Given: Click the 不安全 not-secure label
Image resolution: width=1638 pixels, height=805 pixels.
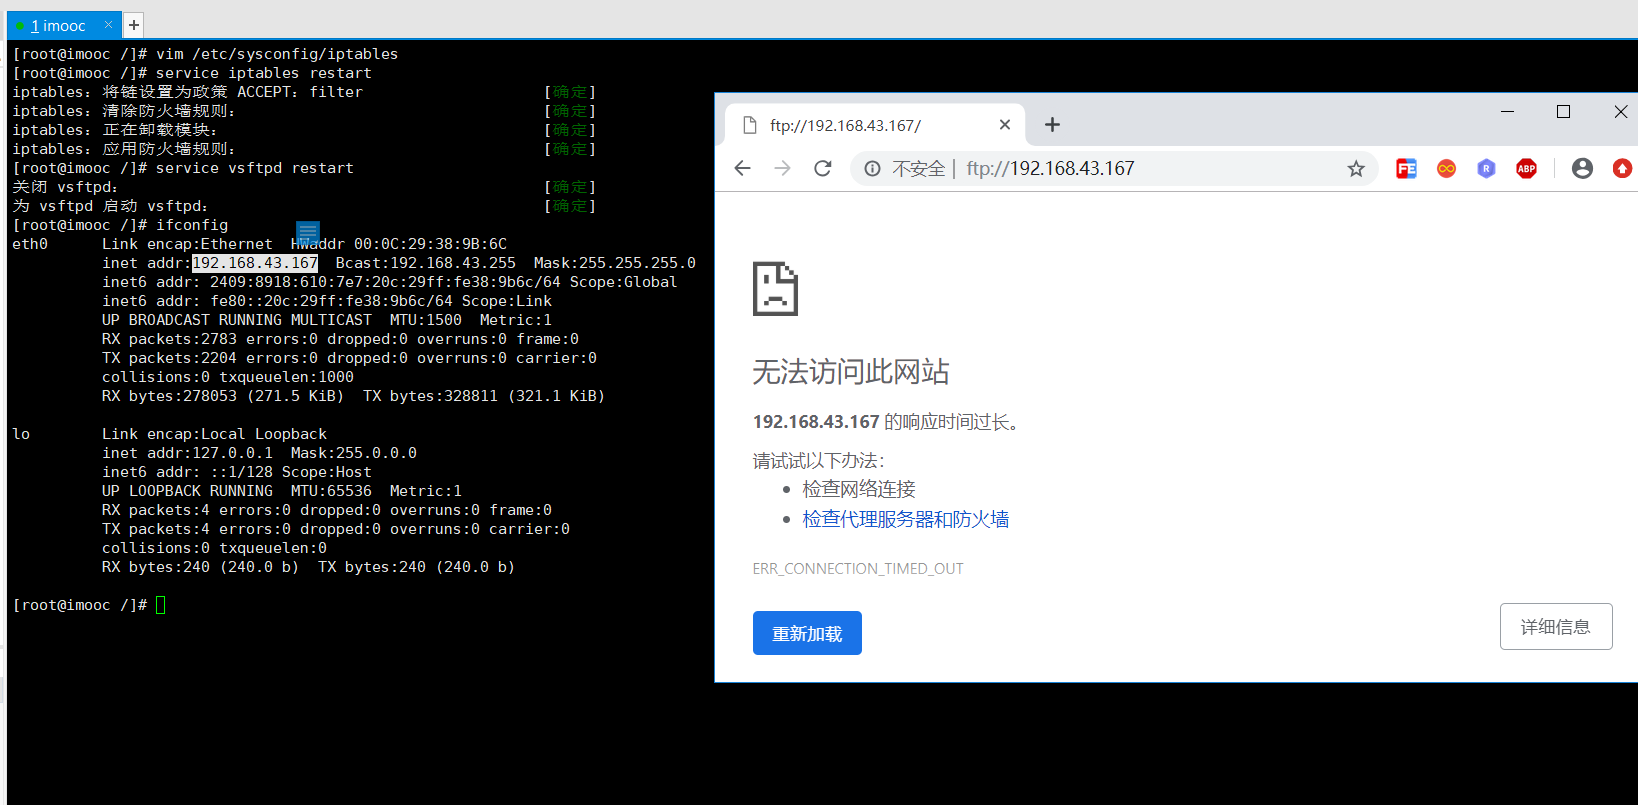Looking at the screenshot, I should pyautogui.click(x=918, y=169).
